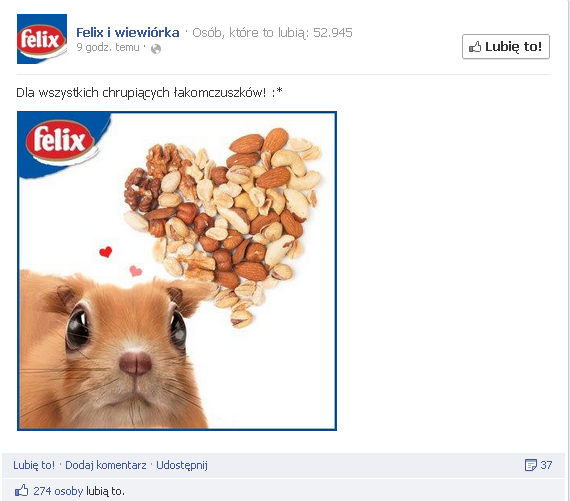Click the page likes count 52.945 text
This screenshot has height=501, width=570.
pyautogui.click(x=333, y=33)
